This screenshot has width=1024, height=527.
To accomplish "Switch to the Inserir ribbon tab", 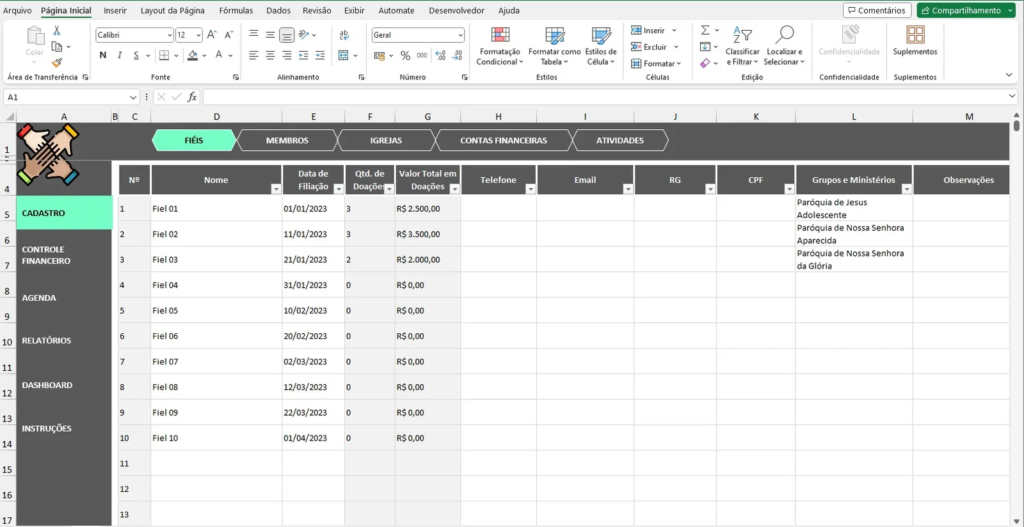I will 115,10.
